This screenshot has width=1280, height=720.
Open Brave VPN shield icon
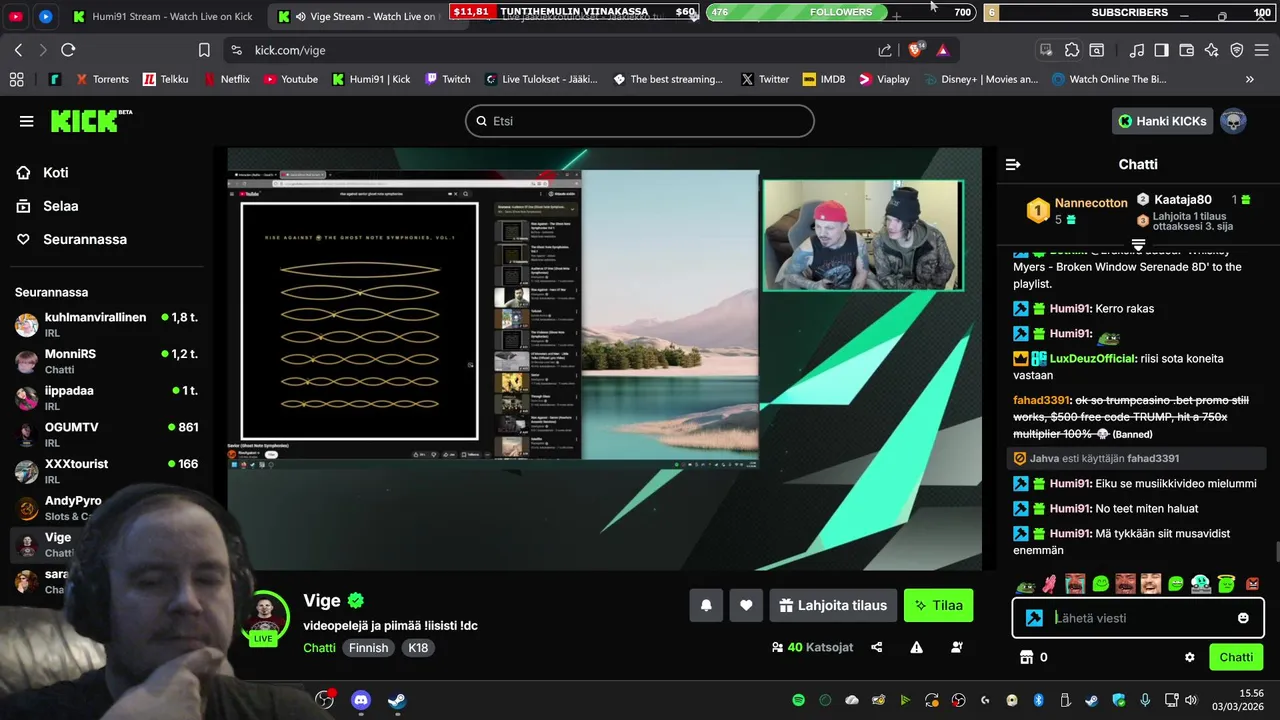(1237, 50)
